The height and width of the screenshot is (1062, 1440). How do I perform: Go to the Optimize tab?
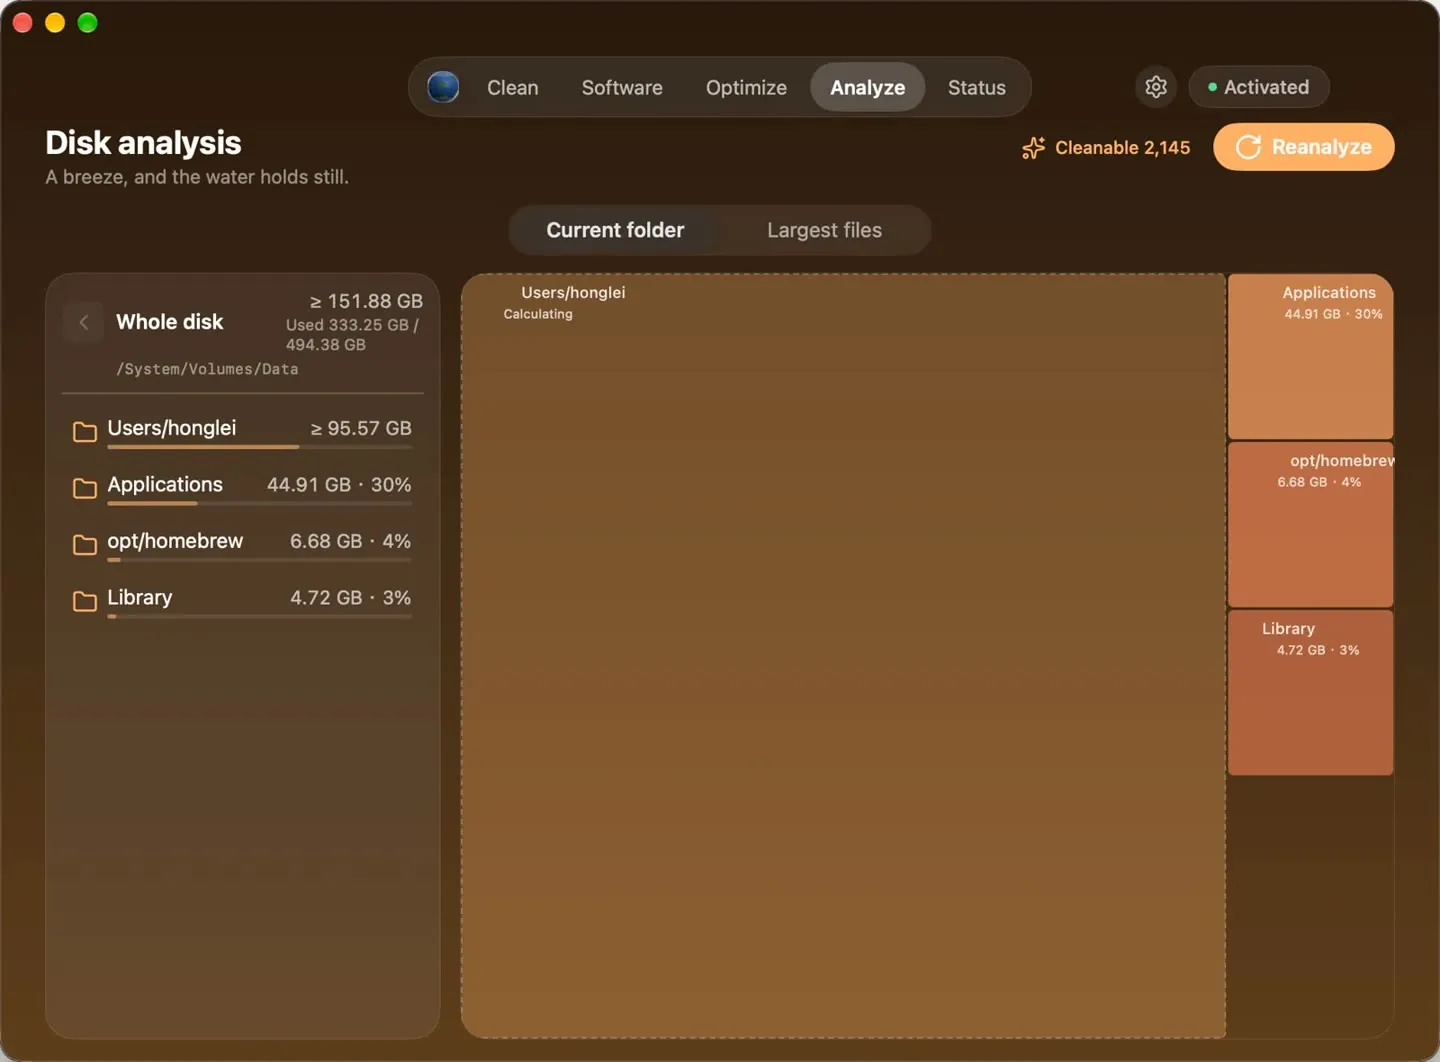[746, 87]
